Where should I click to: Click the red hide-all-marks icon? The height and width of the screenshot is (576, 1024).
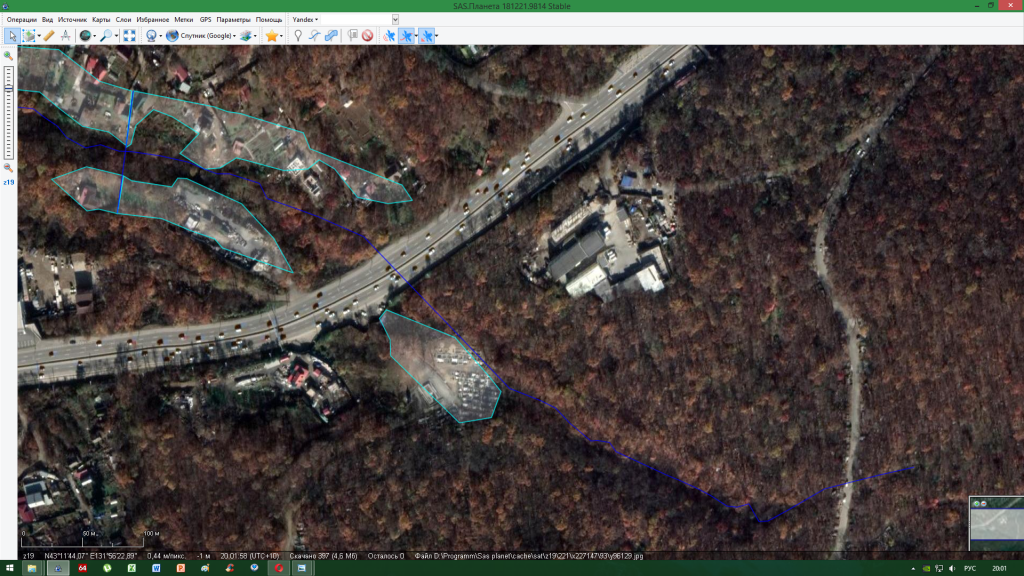tap(368, 36)
